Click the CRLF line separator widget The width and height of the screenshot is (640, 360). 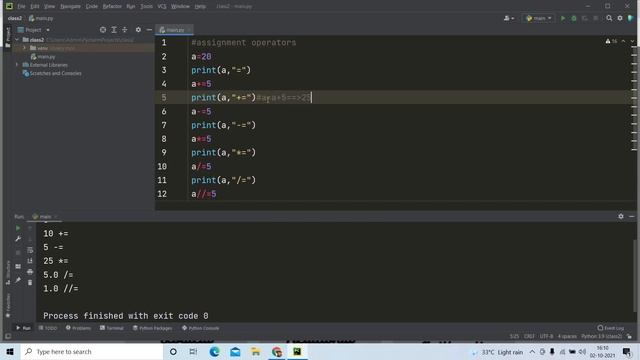pos(529,337)
